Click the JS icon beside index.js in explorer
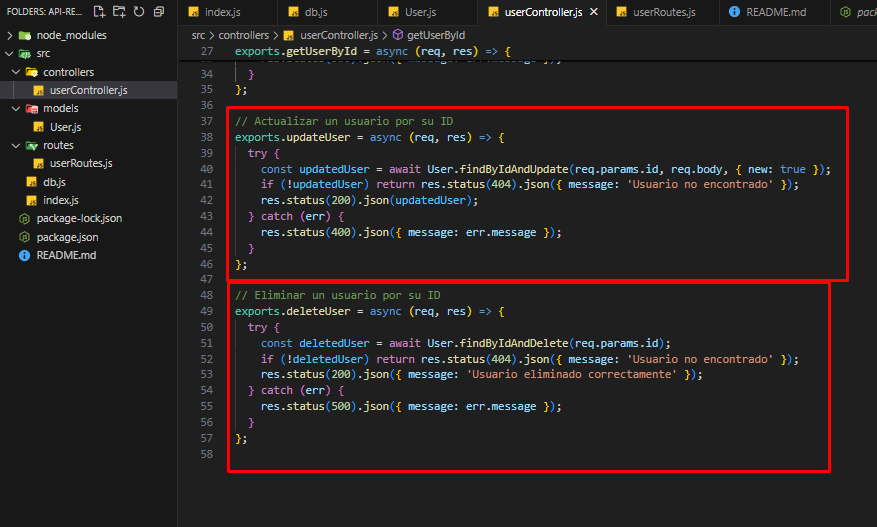The width and height of the screenshot is (877, 527). point(32,200)
